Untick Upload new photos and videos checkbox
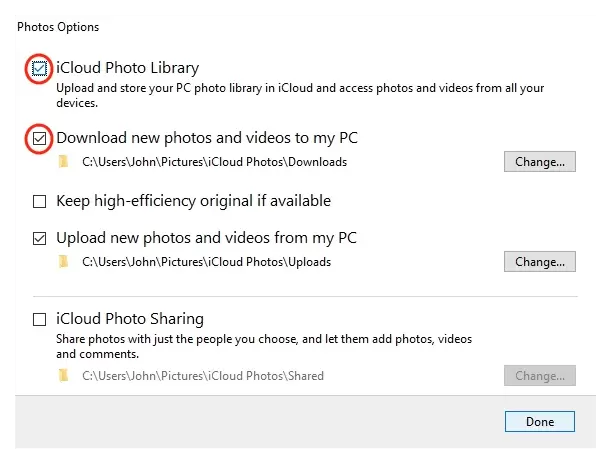Image resolution: width=611 pixels, height=464 pixels. (40, 239)
